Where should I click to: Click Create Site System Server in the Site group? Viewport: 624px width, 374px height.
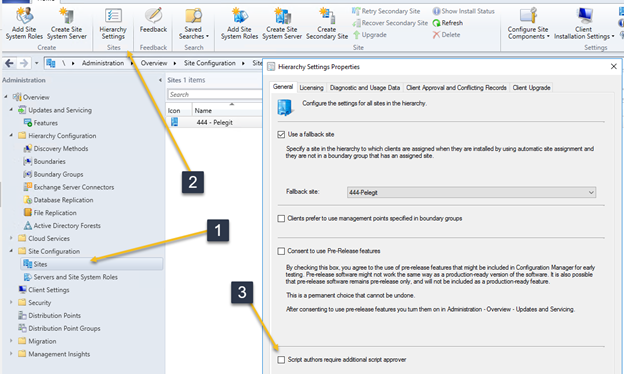coord(282,24)
